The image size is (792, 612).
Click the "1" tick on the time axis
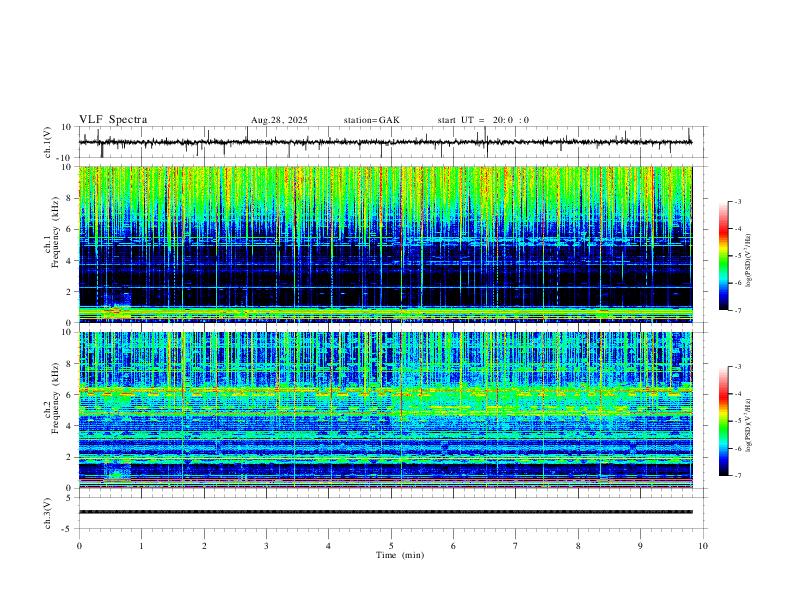click(141, 546)
